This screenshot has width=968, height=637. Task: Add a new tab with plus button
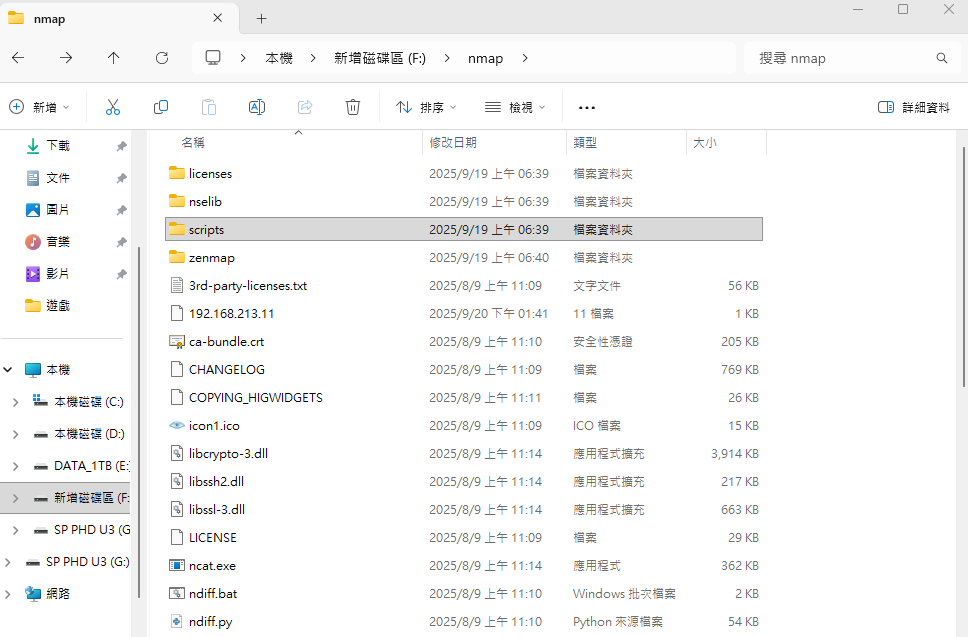click(x=262, y=19)
